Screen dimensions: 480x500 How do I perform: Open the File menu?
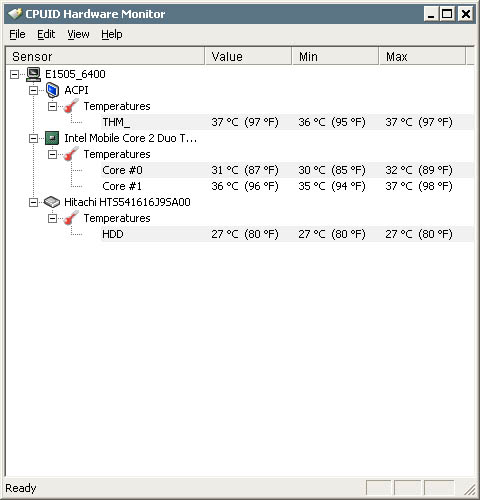point(17,34)
